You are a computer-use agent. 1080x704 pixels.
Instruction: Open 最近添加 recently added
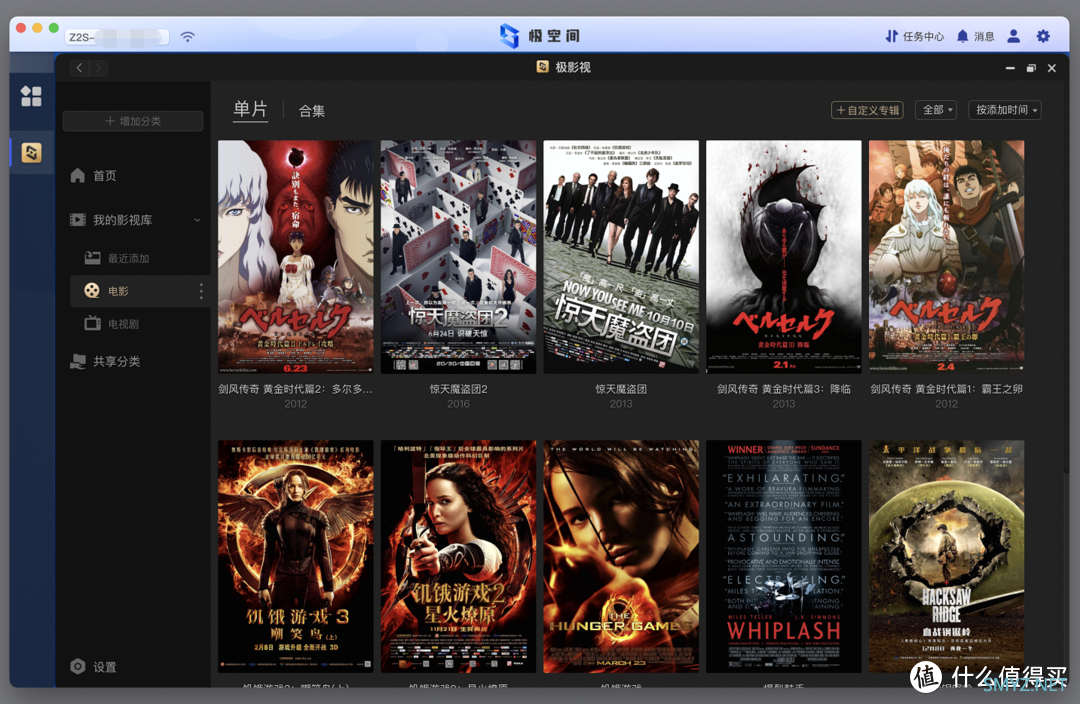[116, 258]
